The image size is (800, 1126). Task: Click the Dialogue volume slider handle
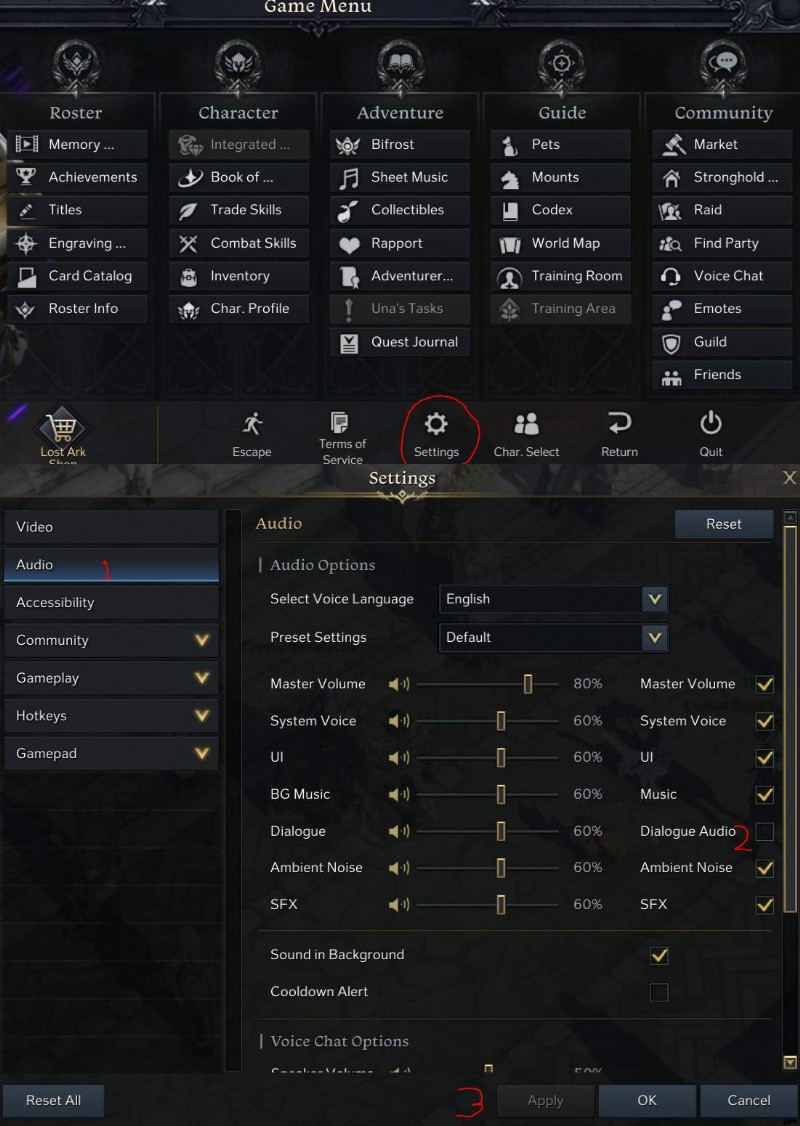click(501, 832)
